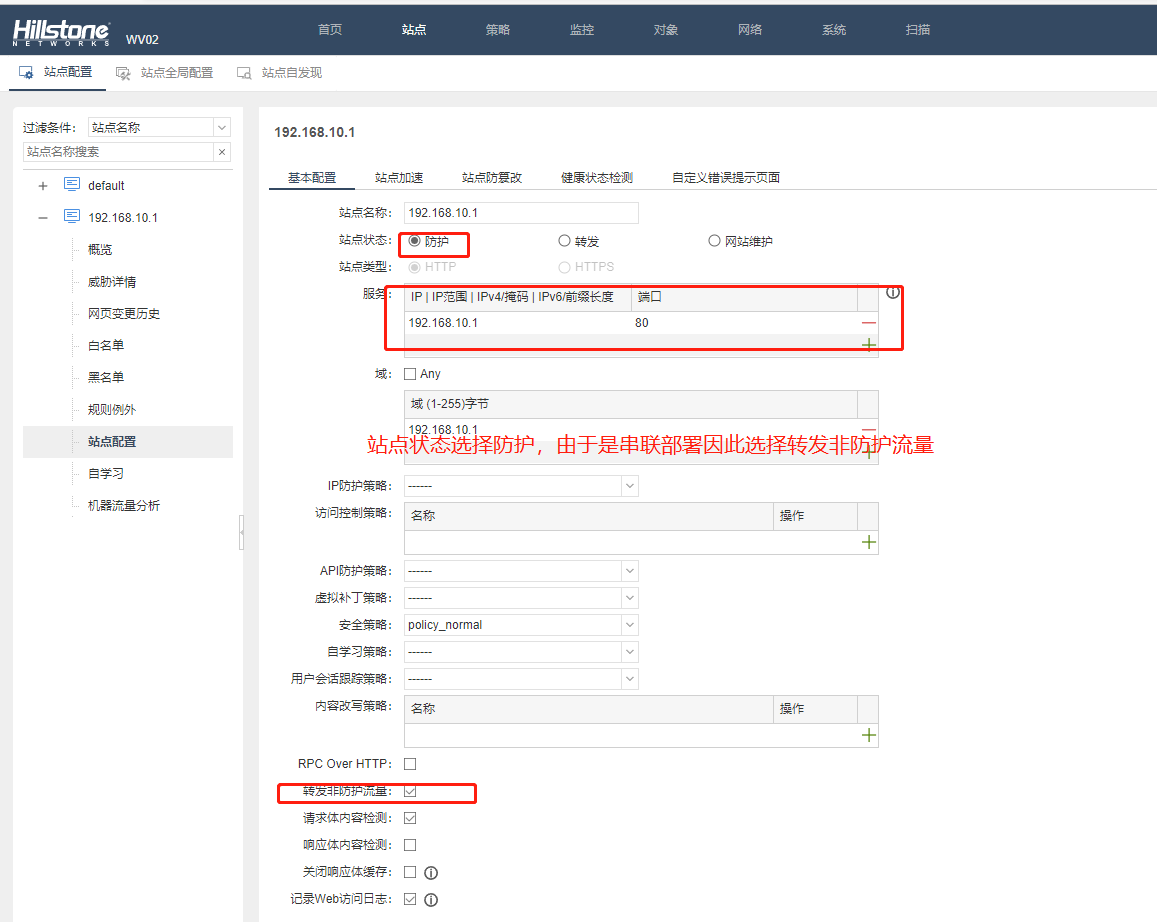The image size is (1157, 922).
Task: Click the Hillstone Networks logo
Action: [x=61, y=32]
